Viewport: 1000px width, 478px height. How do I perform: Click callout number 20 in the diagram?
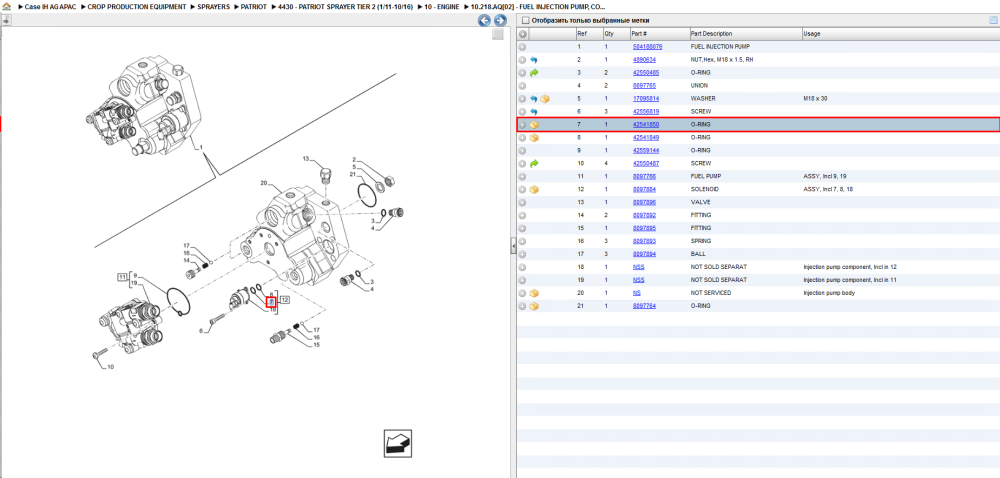click(263, 184)
